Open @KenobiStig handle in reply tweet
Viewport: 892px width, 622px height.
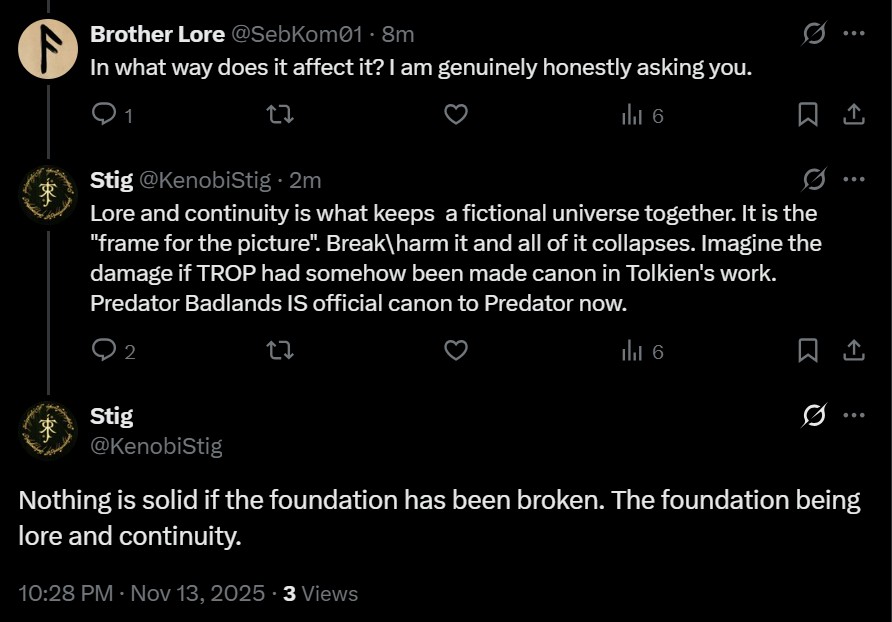[x=204, y=180]
